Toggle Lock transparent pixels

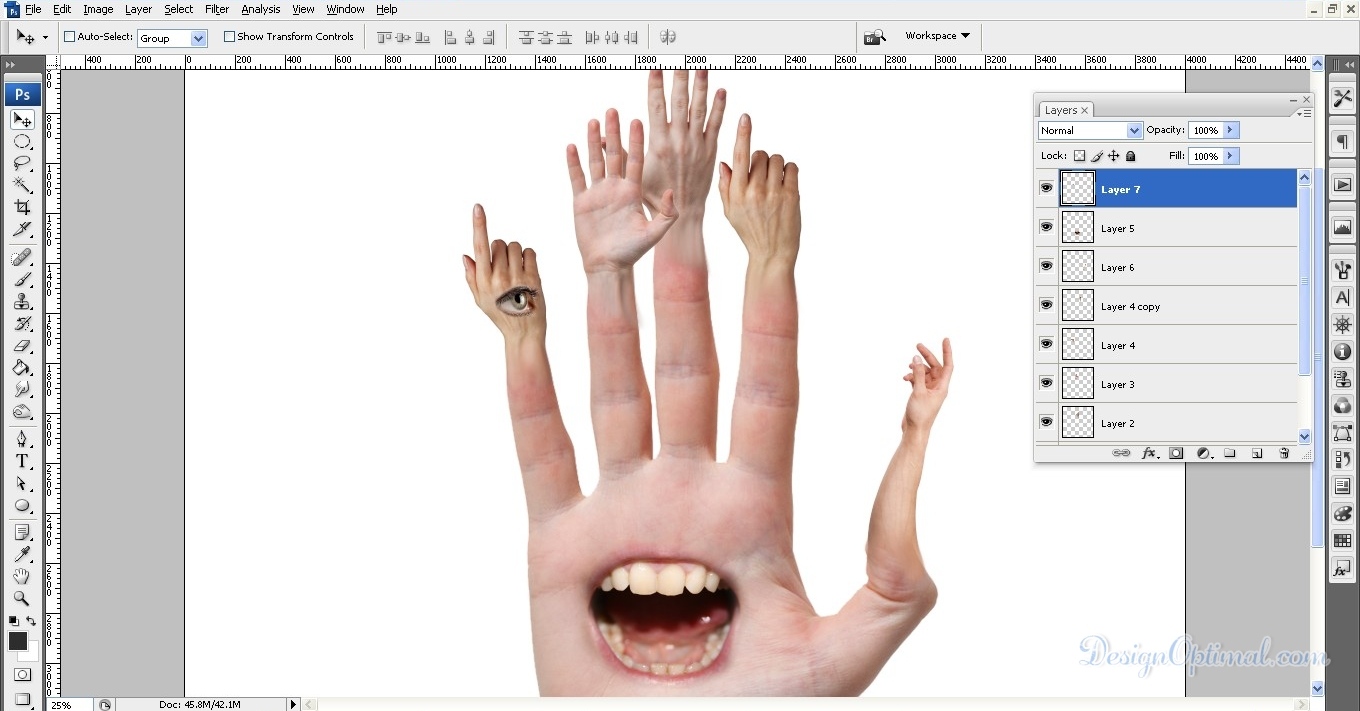pos(1079,156)
